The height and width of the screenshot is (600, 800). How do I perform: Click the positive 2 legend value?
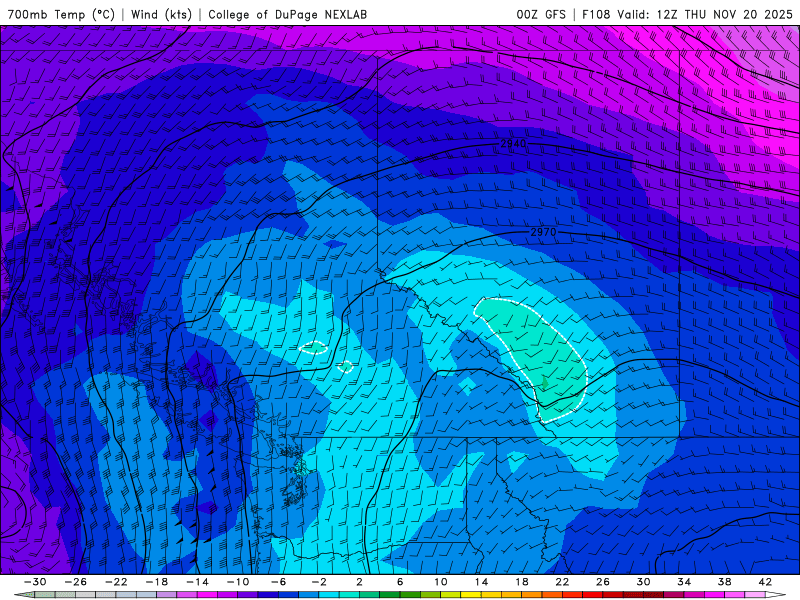click(359, 582)
